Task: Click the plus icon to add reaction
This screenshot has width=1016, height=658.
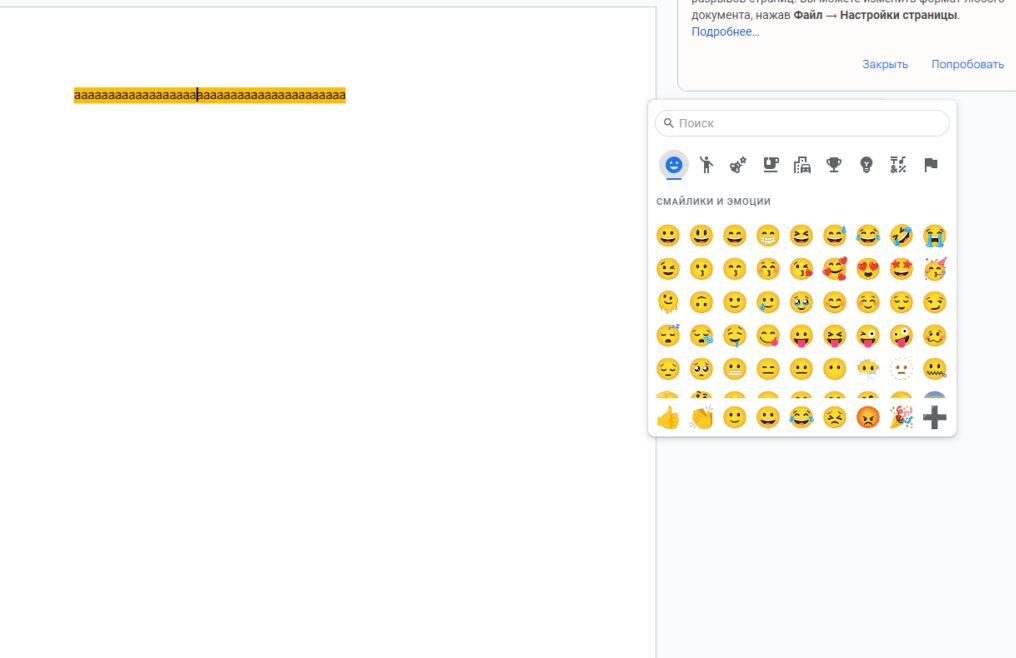Action: tap(934, 418)
